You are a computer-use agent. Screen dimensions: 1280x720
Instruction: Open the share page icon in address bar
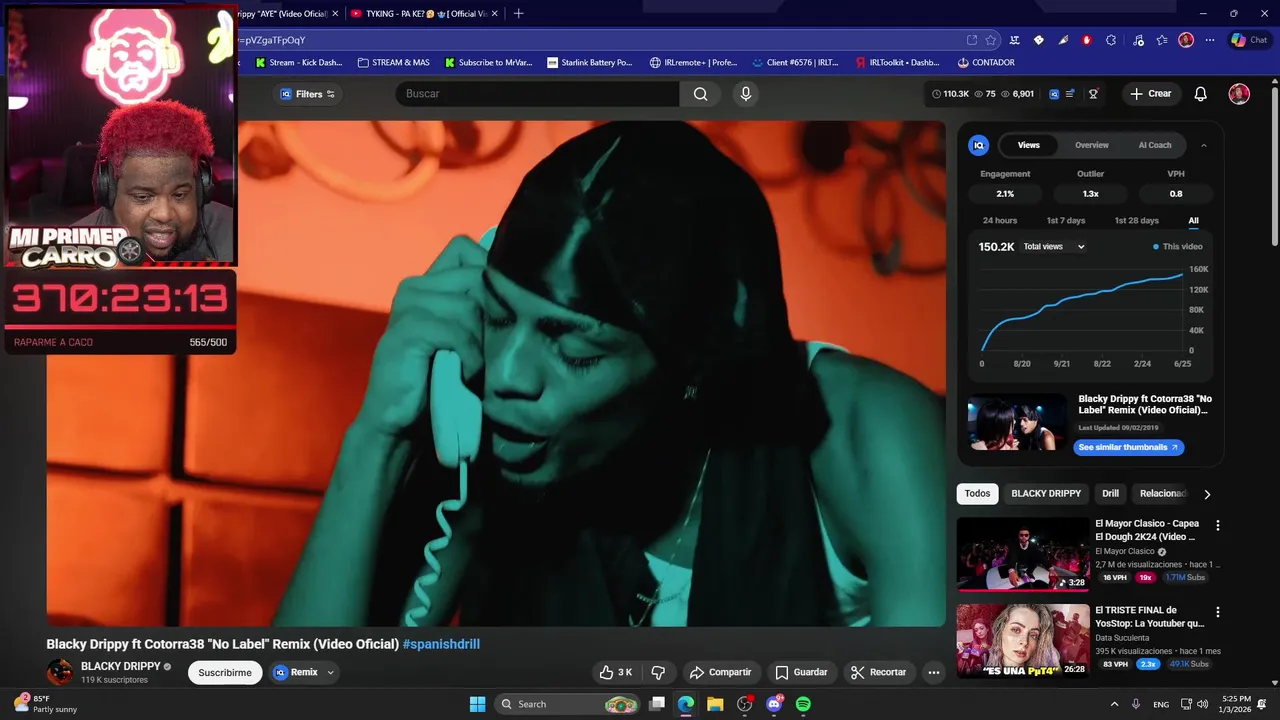972,40
